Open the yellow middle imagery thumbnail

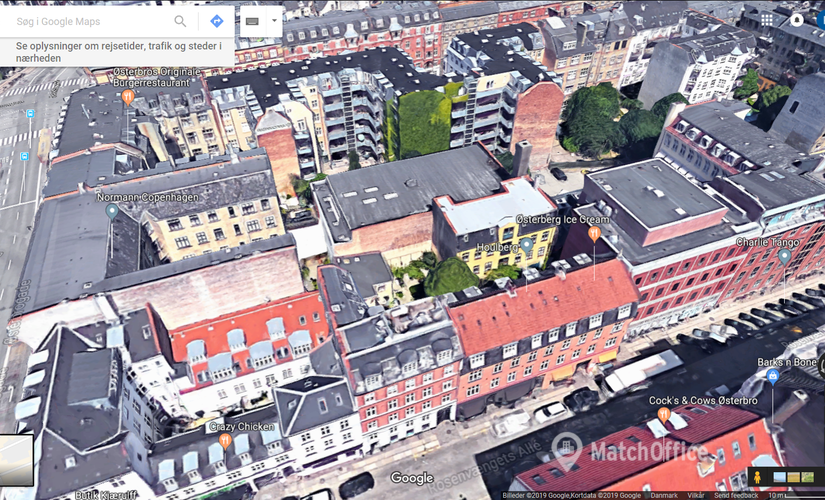[x=793, y=477]
